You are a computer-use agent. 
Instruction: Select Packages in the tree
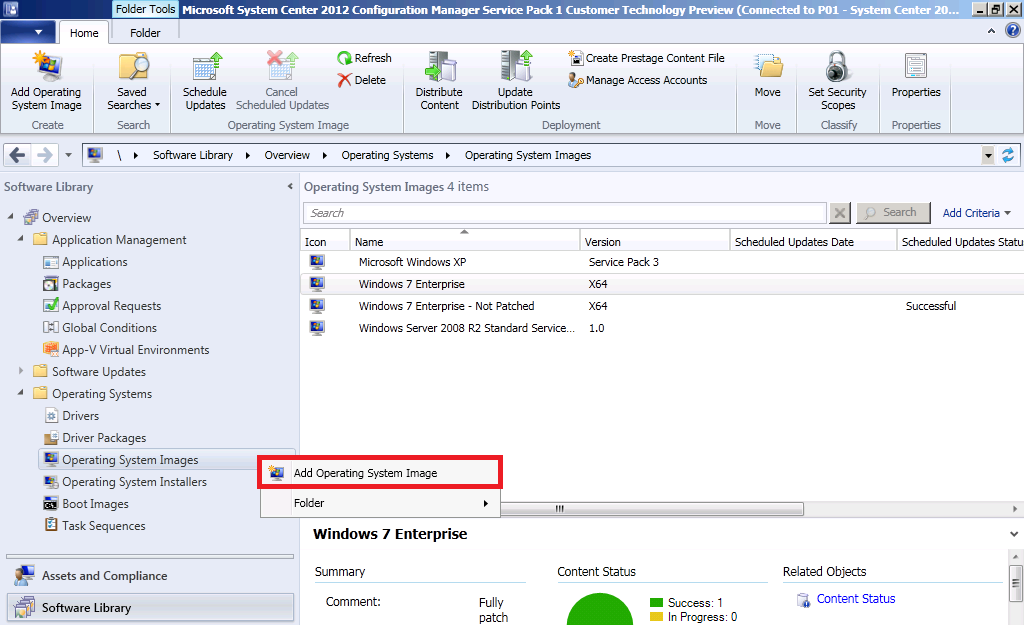pyautogui.click(x=86, y=284)
